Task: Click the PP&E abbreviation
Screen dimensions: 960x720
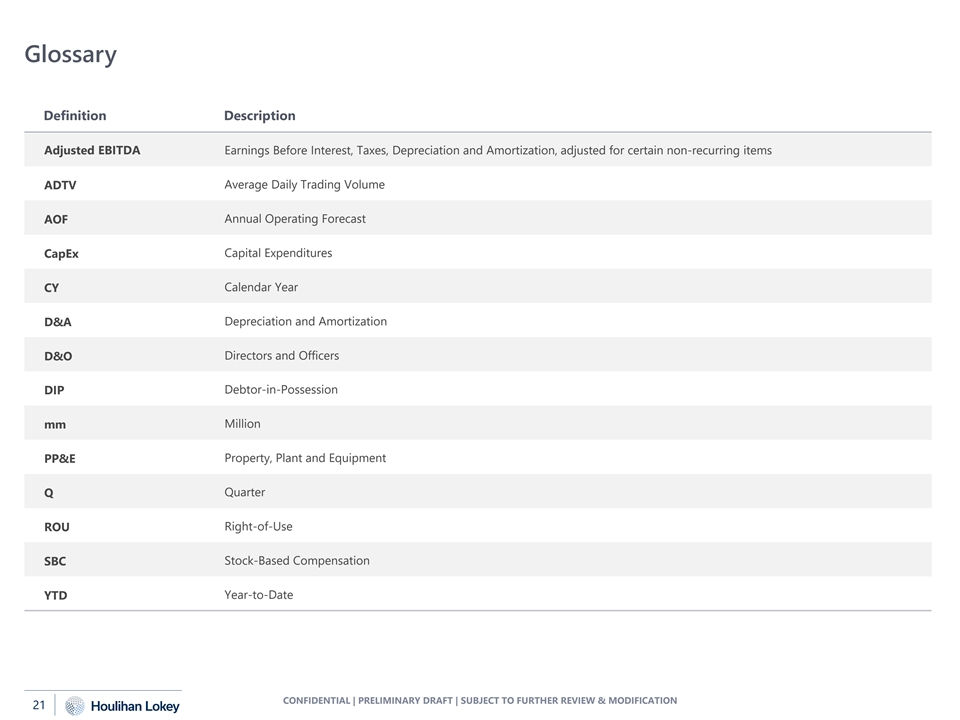Action: pos(60,459)
